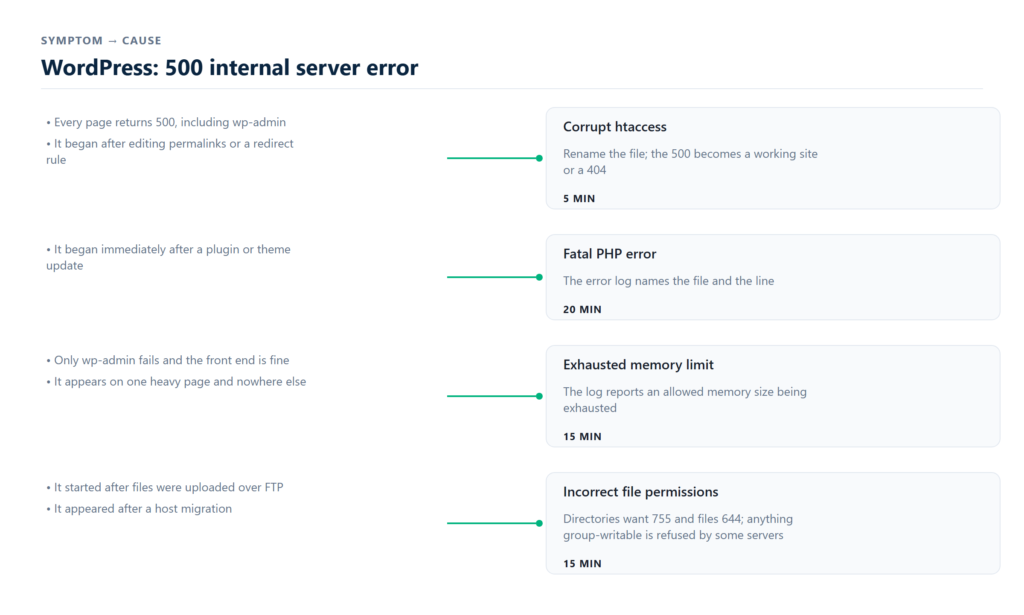Click '15 MIN' in Exhausted memory limit card
Viewport: 1024px width, 615px height.
(582, 437)
